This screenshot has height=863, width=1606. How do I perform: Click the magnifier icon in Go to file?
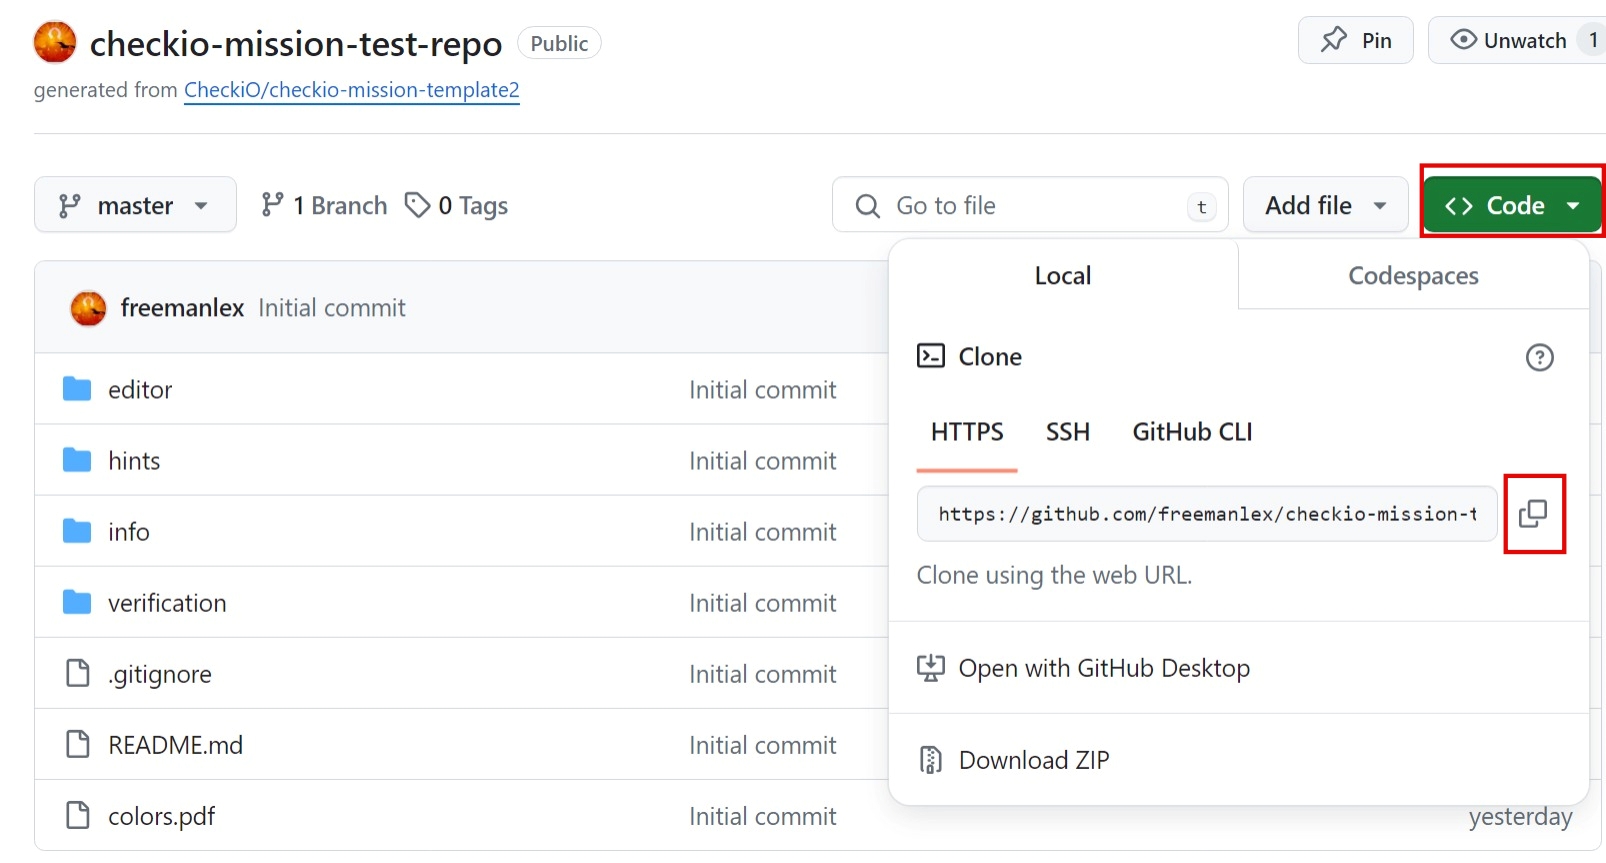click(868, 206)
